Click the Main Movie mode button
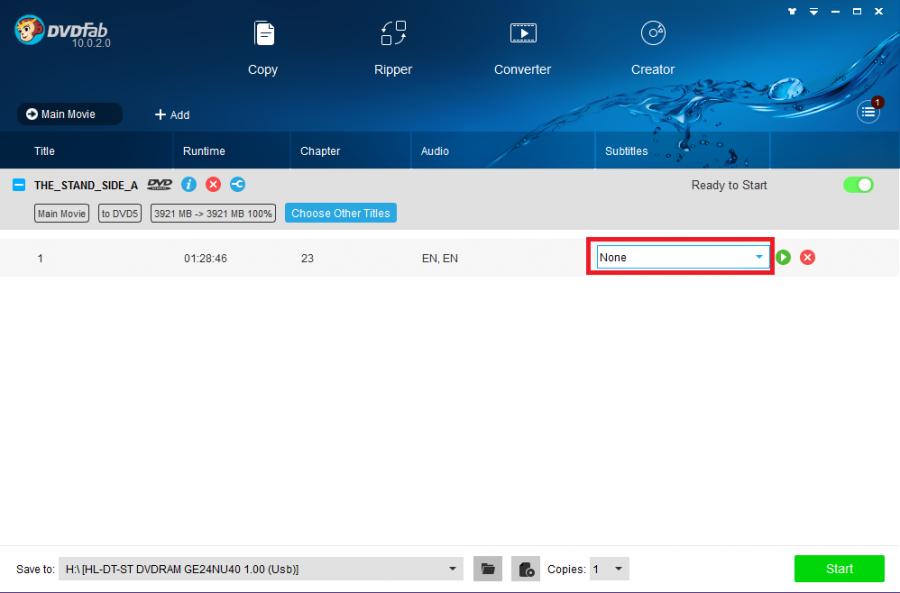 (69, 114)
